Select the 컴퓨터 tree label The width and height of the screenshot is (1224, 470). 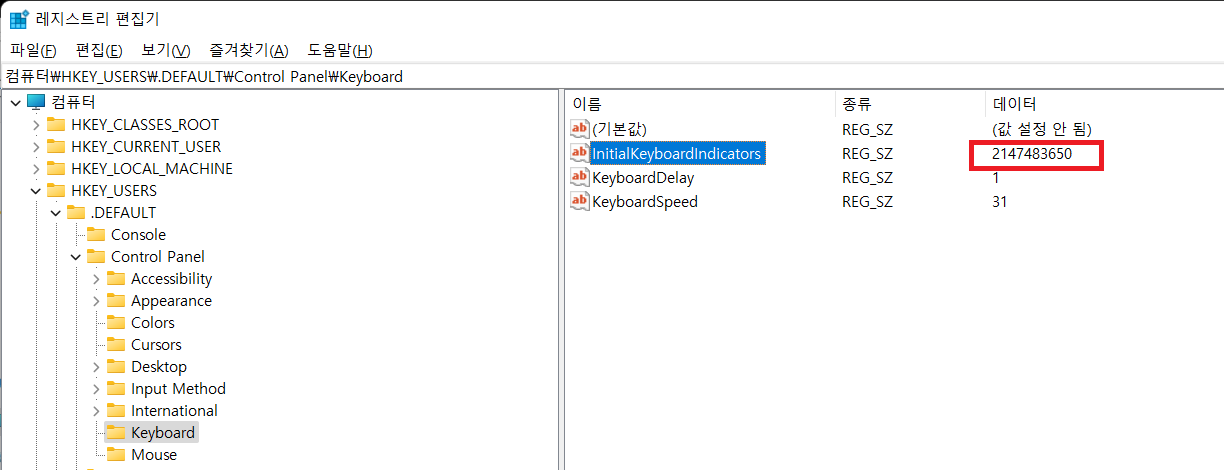coord(73,102)
